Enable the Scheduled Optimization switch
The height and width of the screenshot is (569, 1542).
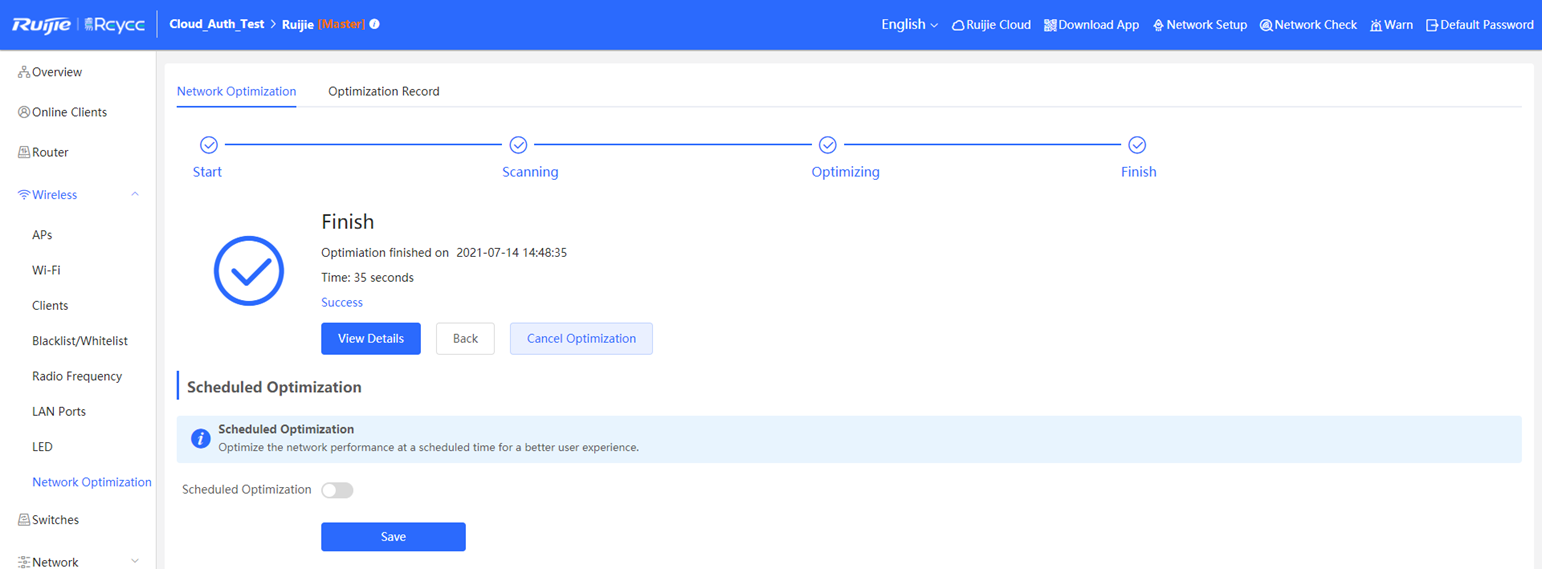click(337, 490)
